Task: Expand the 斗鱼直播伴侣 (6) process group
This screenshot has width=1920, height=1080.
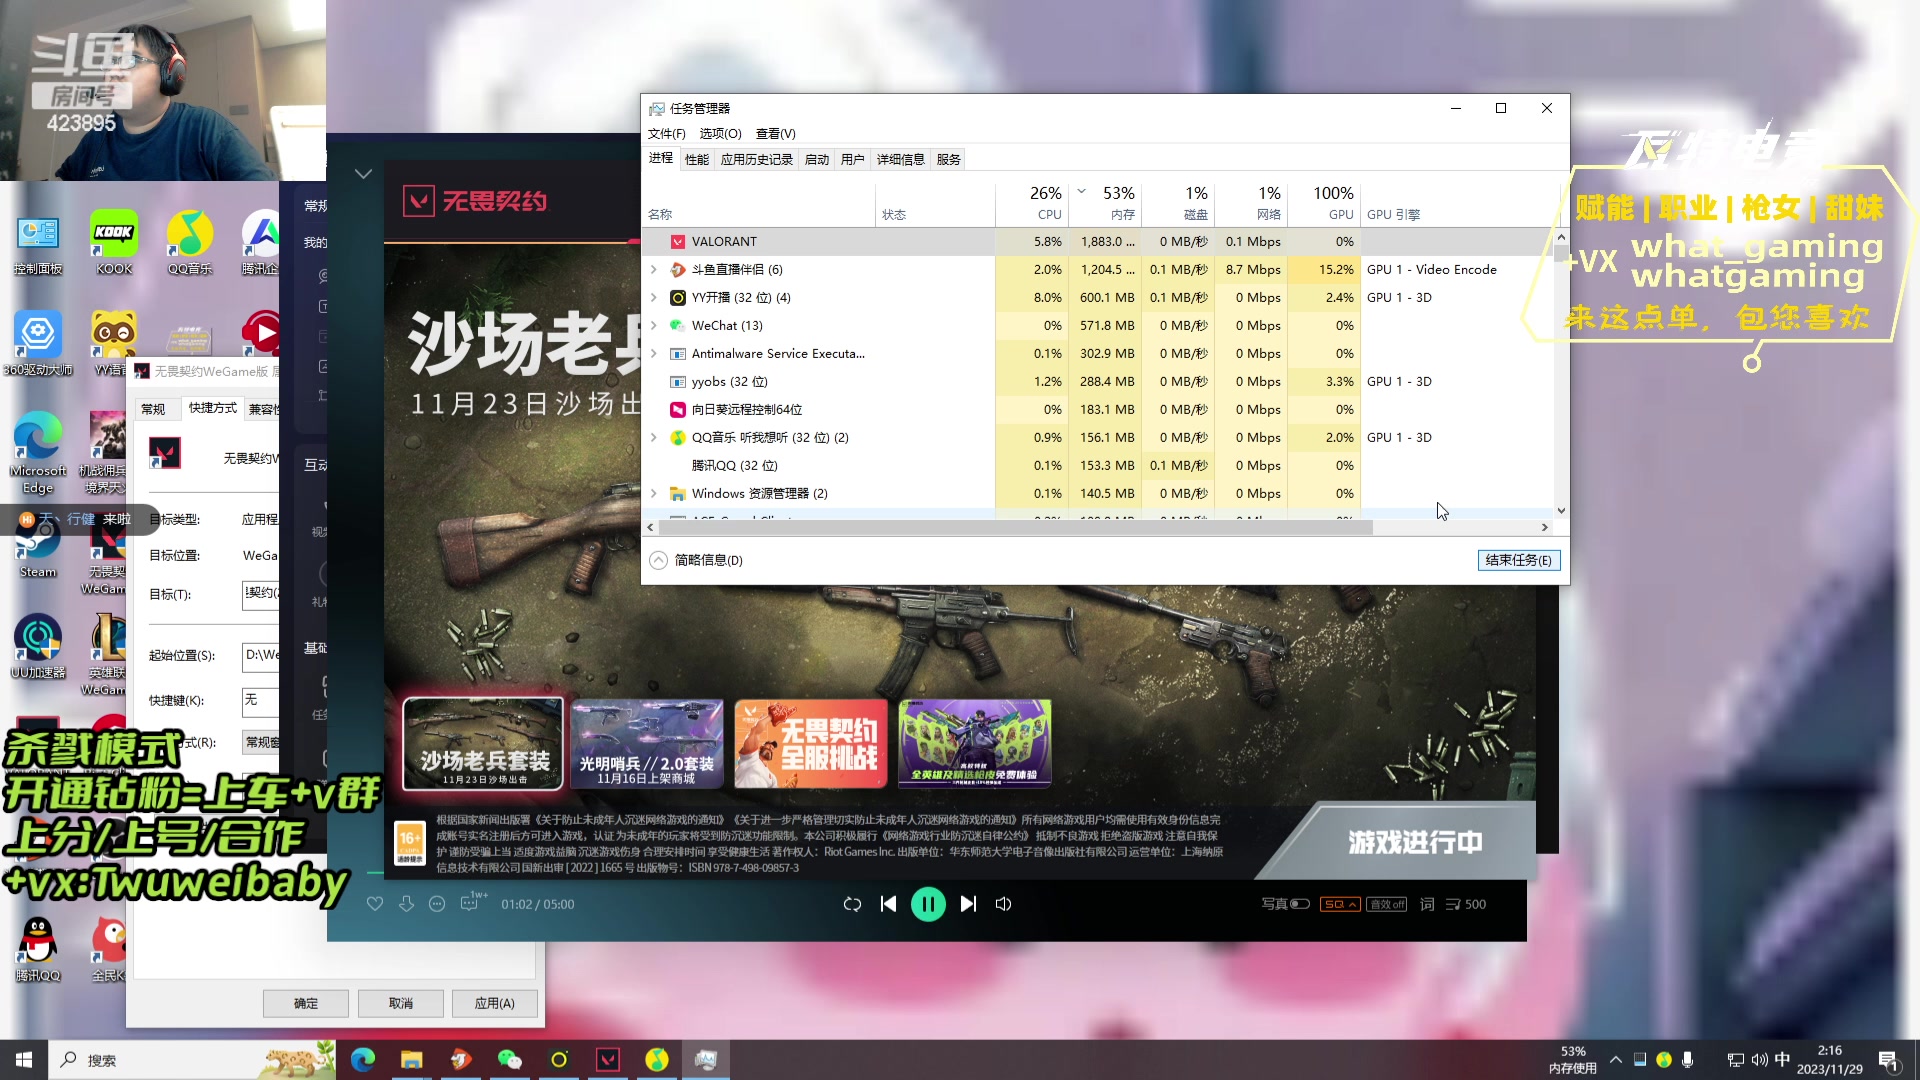Action: 654,270
